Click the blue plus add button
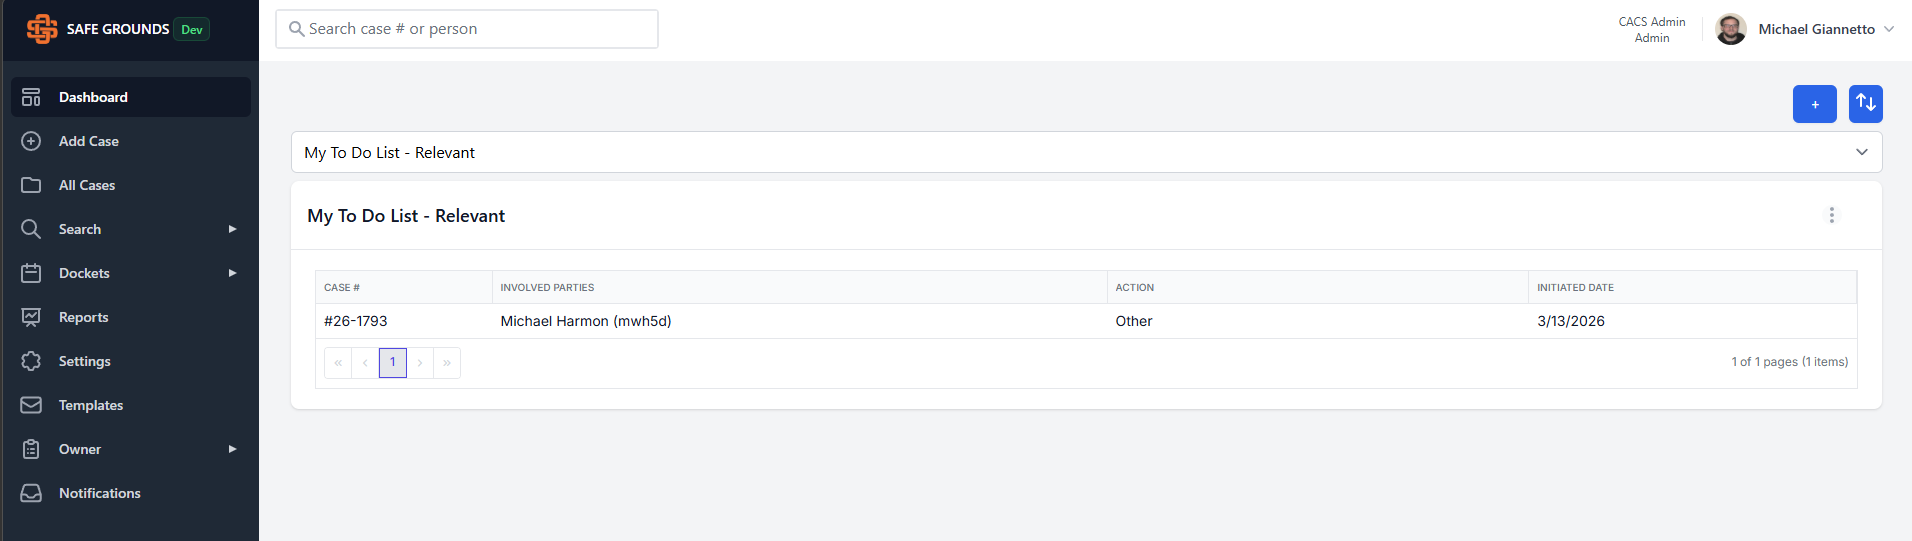1912x541 pixels. (1814, 104)
